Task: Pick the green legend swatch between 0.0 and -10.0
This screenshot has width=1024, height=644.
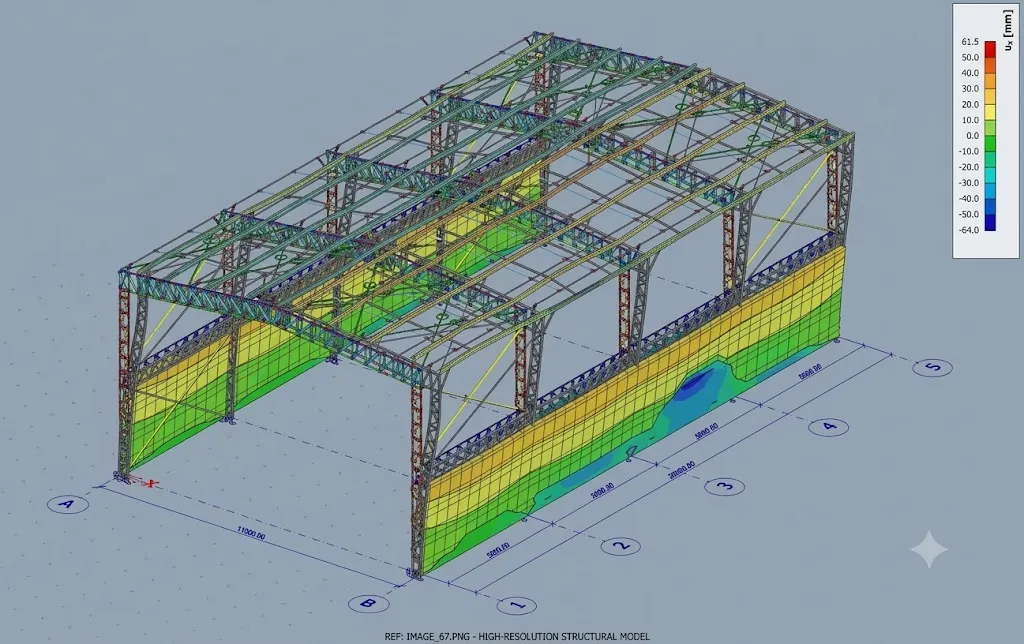Action: 990,144
